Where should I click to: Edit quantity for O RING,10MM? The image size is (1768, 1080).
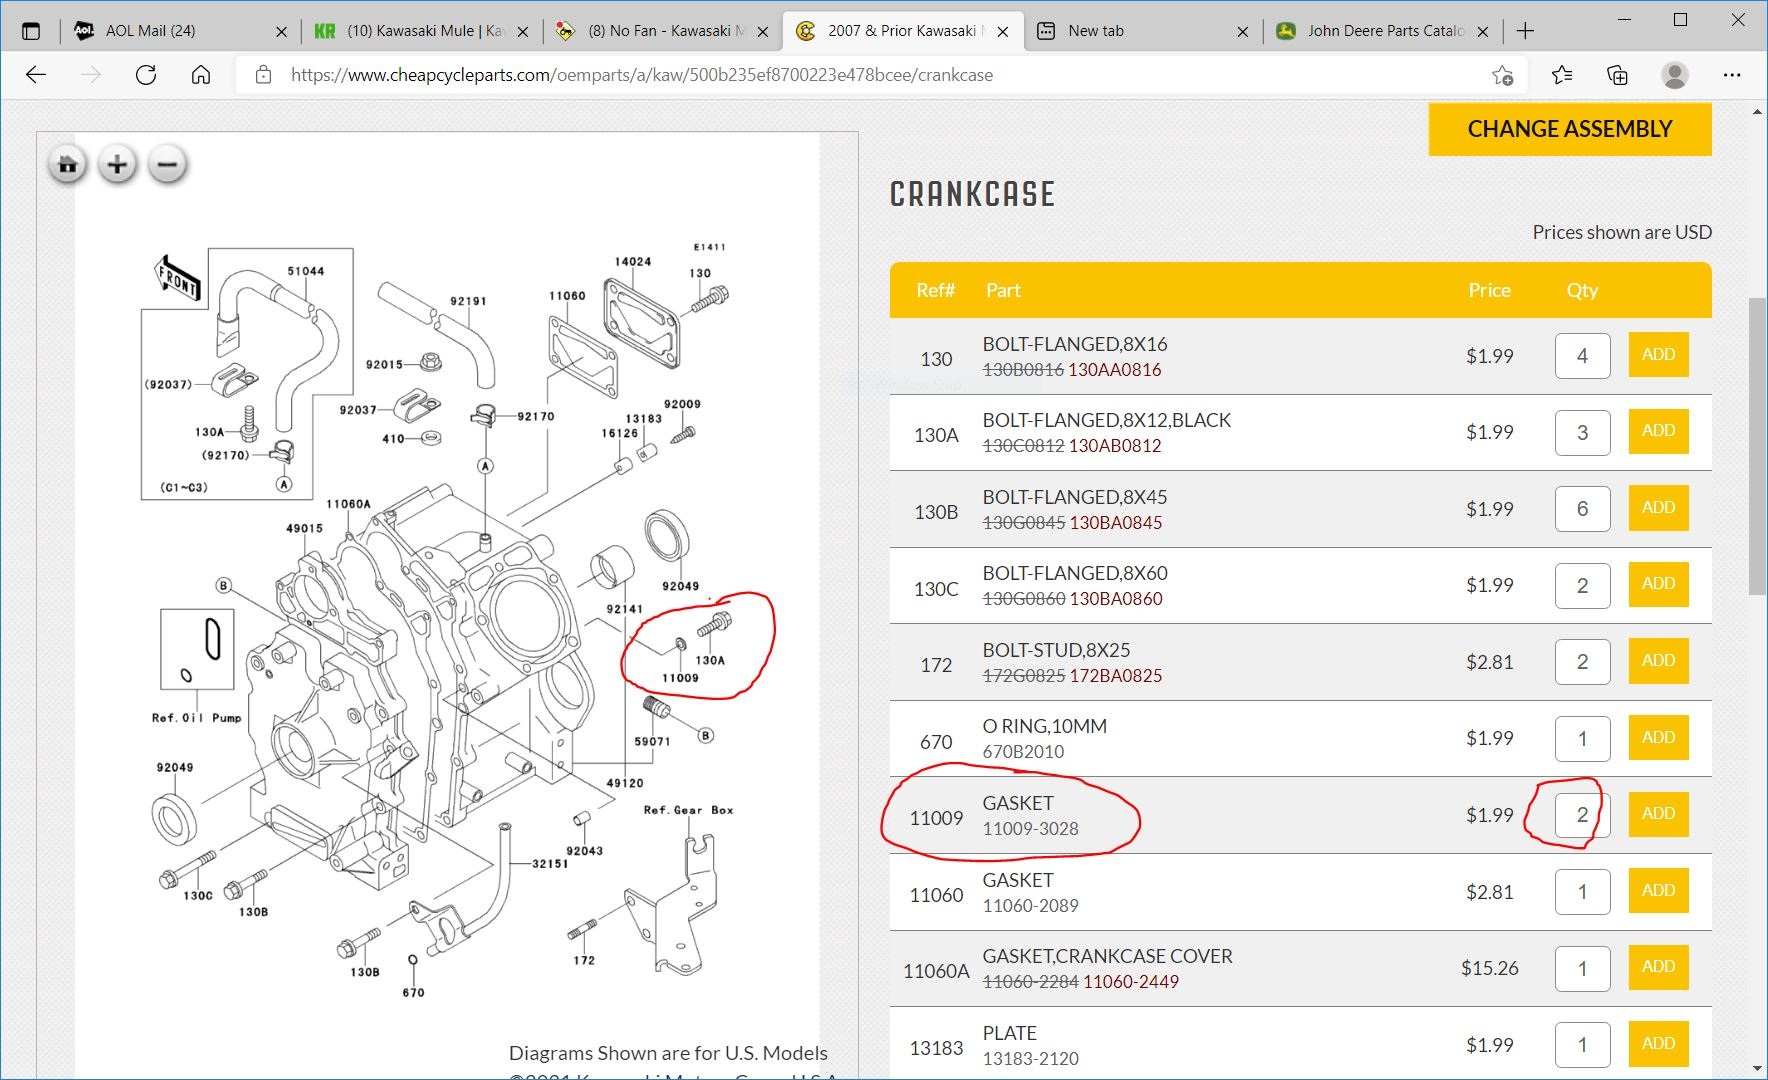1582,739
